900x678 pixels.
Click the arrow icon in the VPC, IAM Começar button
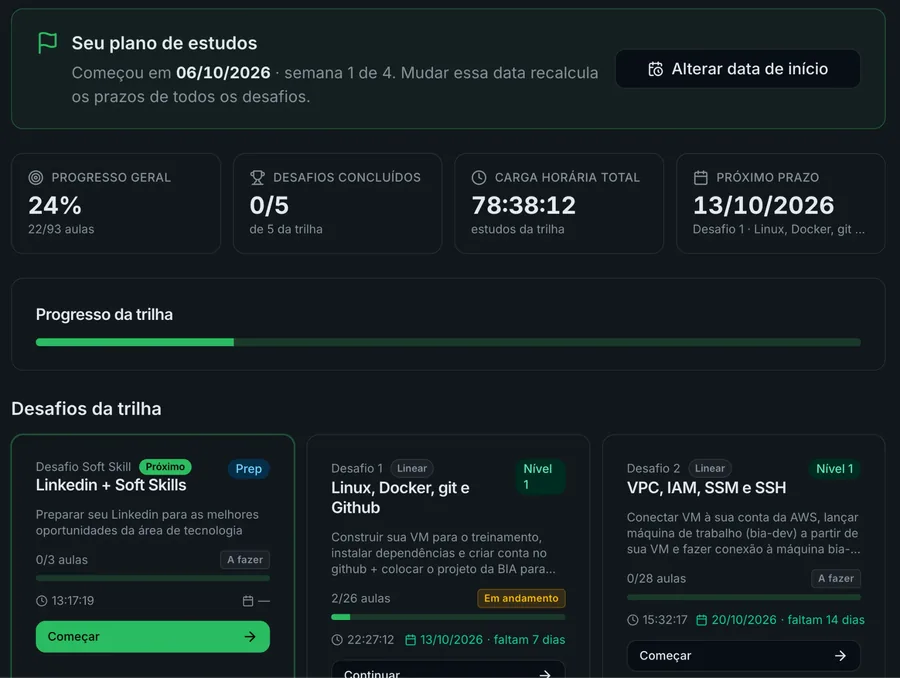(840, 656)
